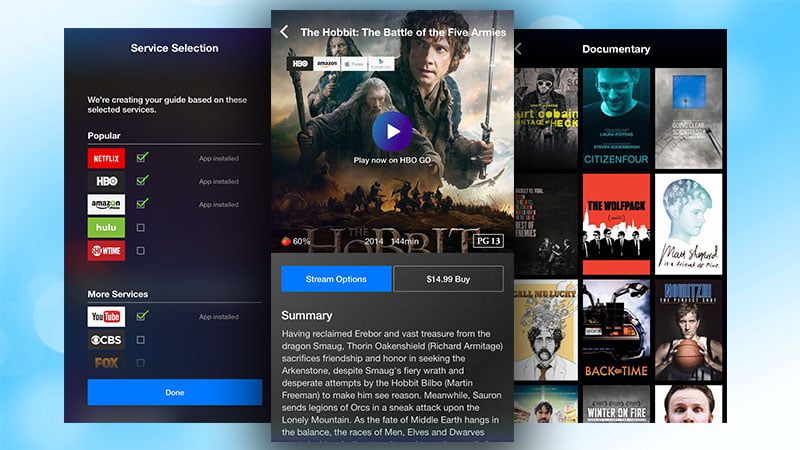
Task: Uncheck the Netflix service checkbox
Action: (x=142, y=158)
